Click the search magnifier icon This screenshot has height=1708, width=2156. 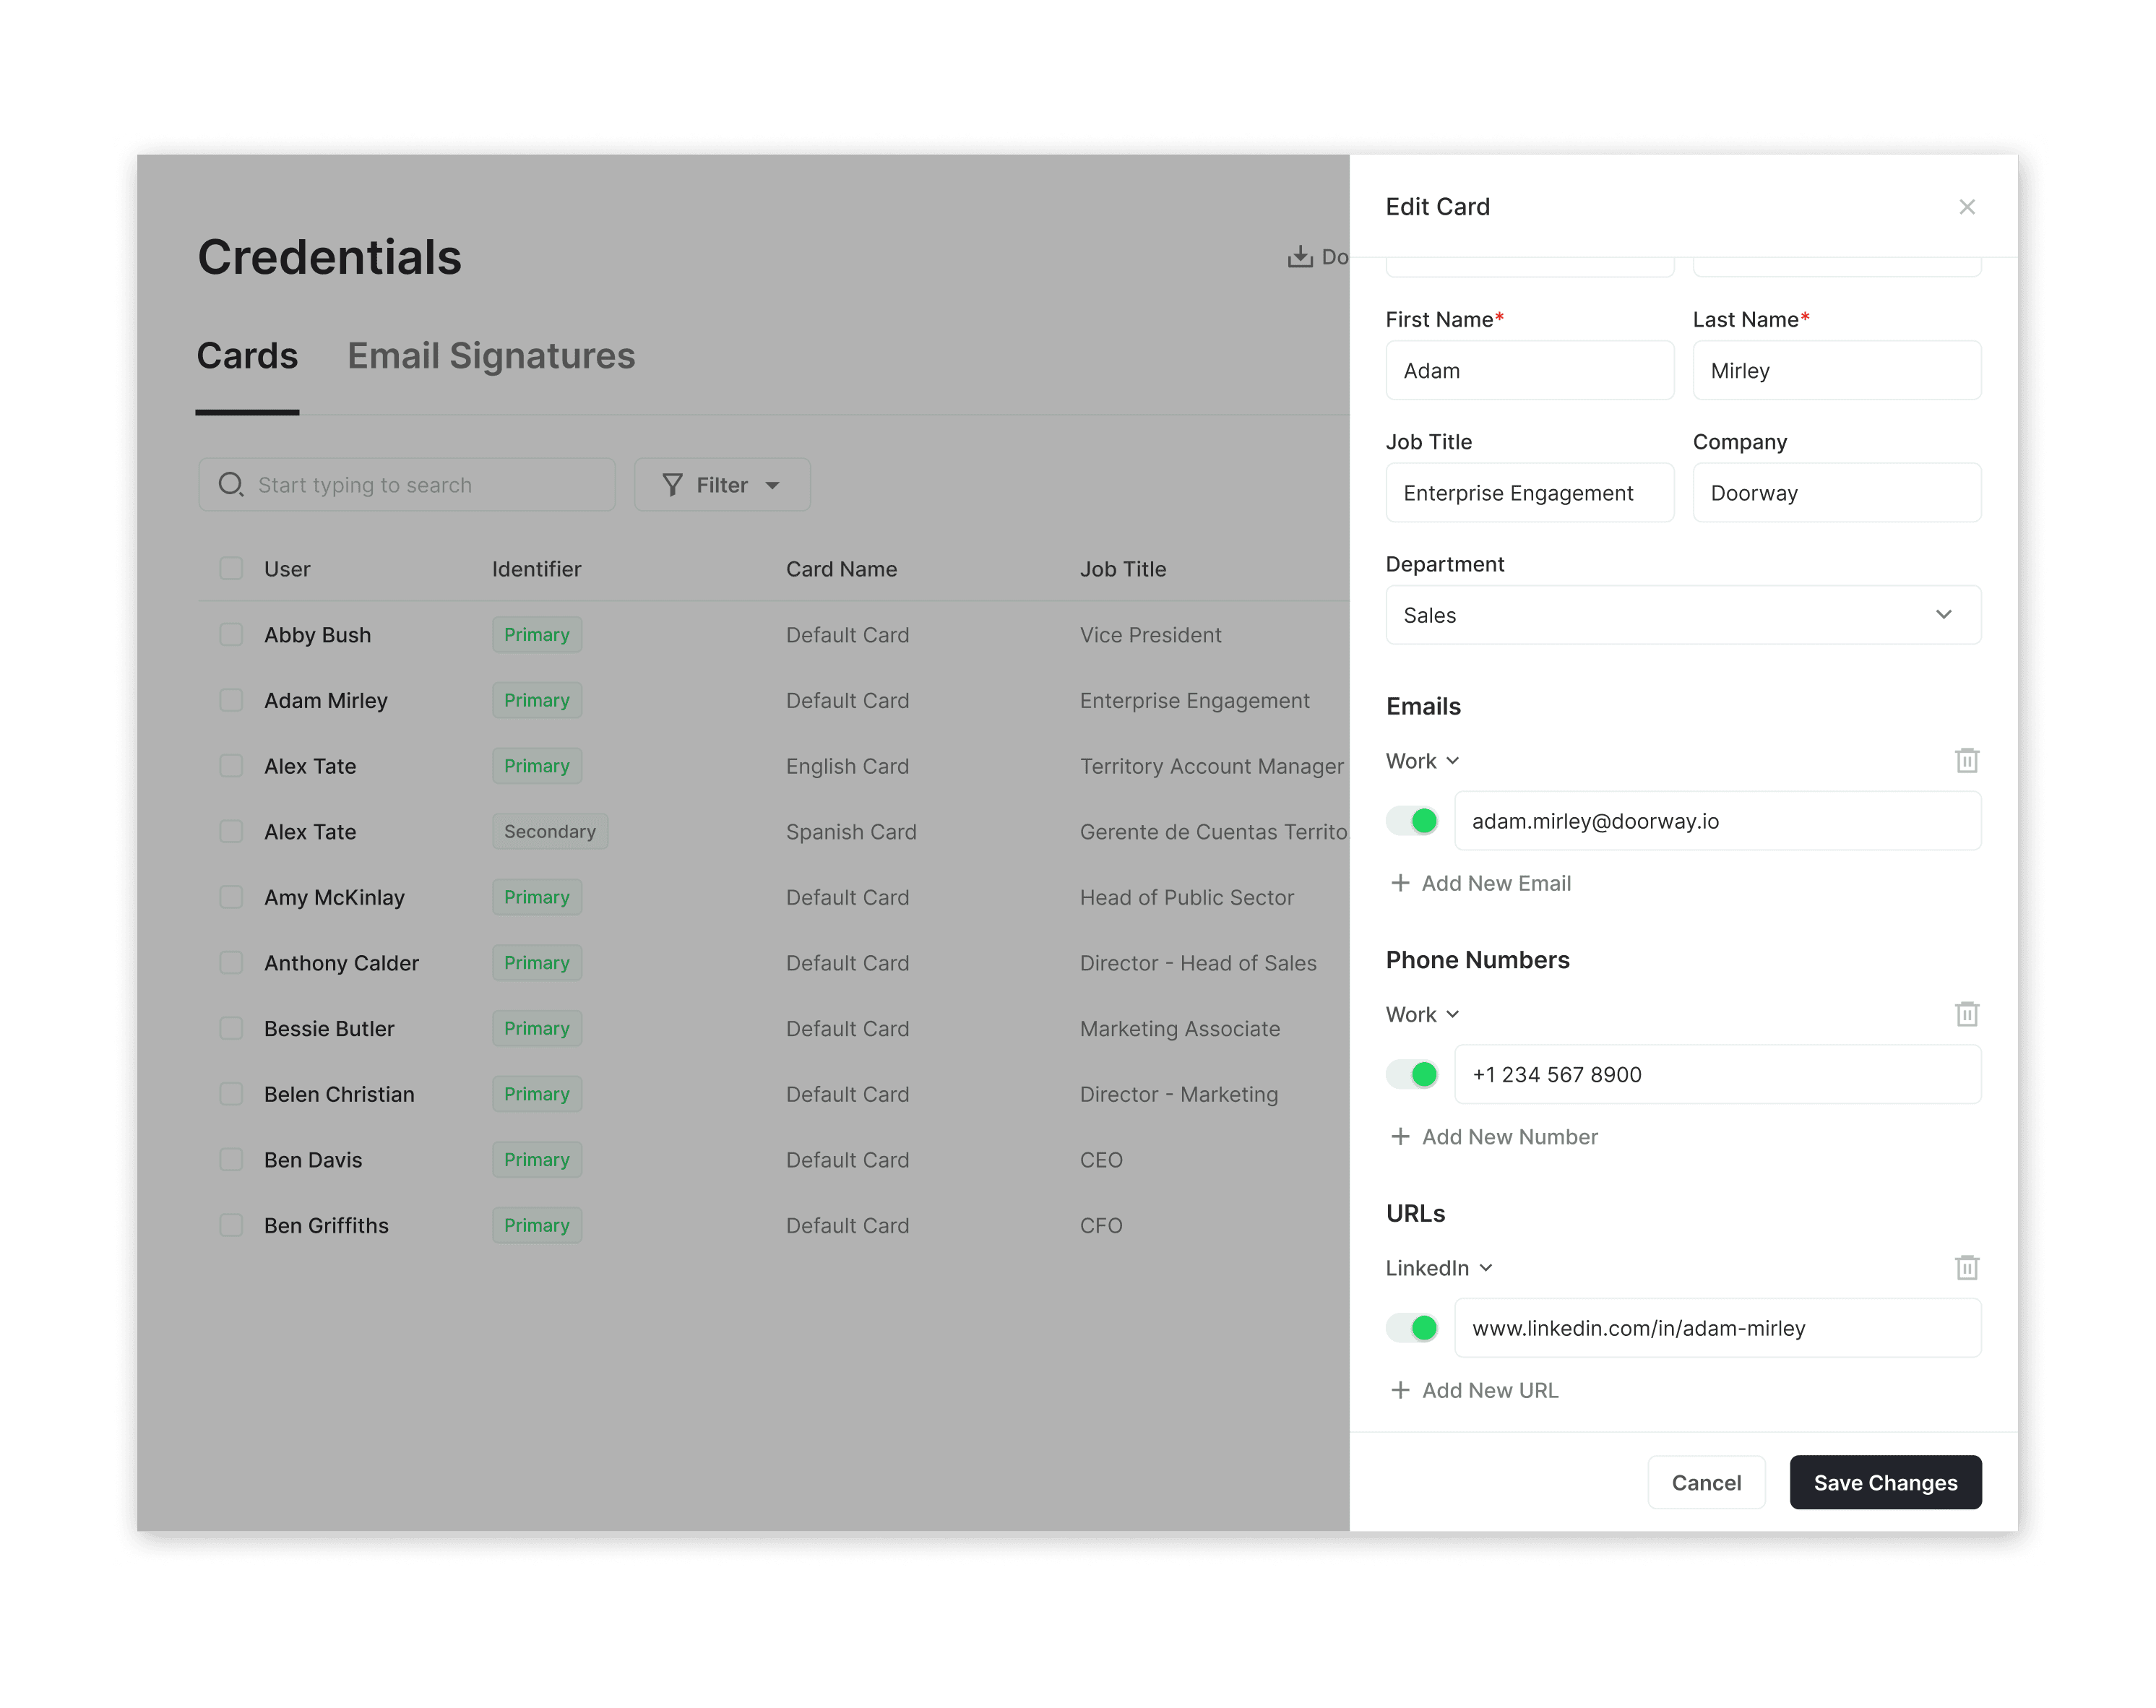pos(231,485)
